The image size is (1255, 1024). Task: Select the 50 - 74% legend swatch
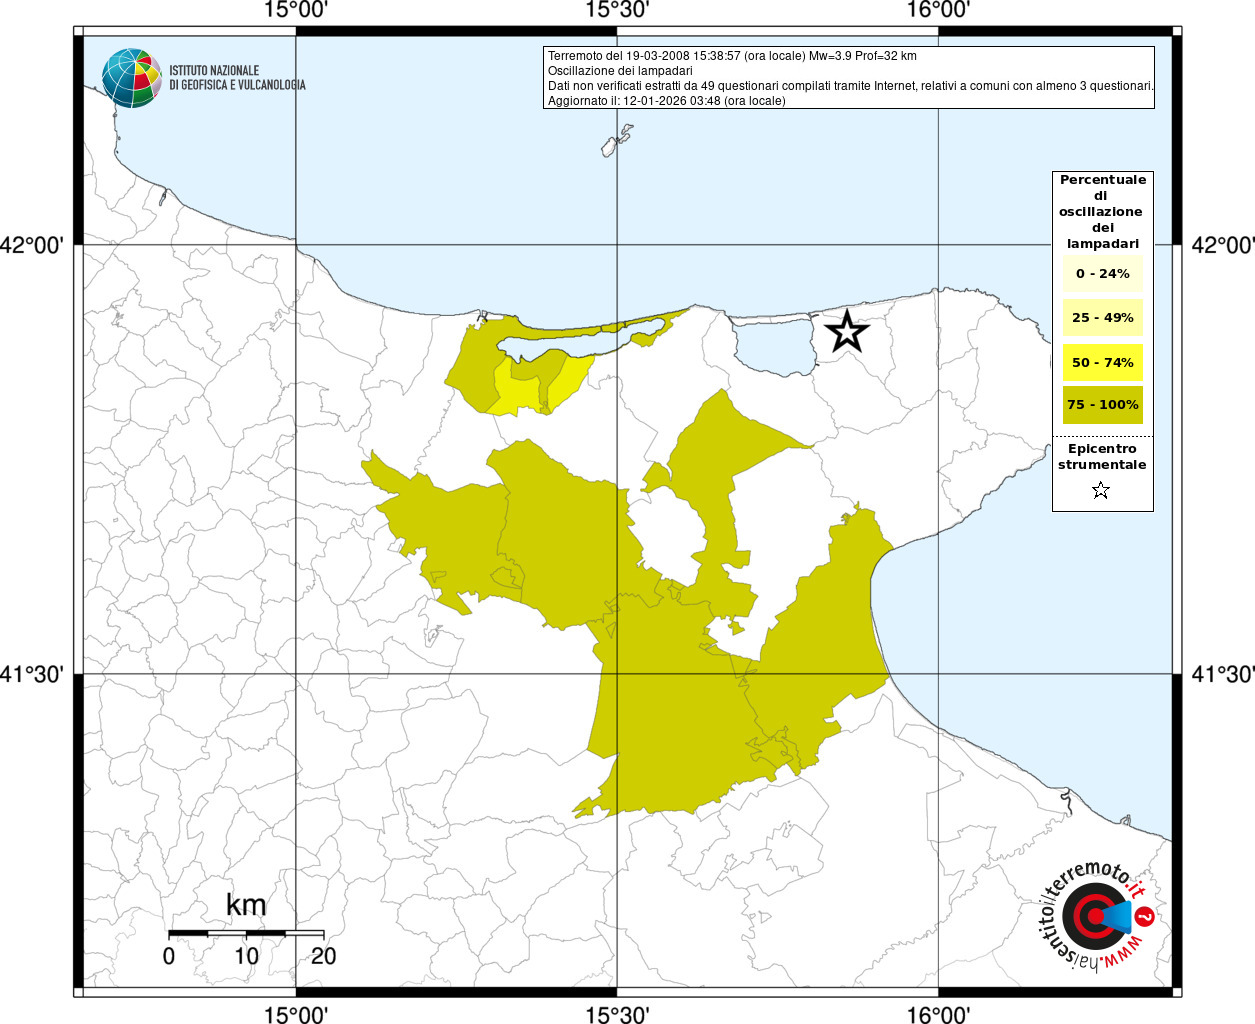point(1103,362)
